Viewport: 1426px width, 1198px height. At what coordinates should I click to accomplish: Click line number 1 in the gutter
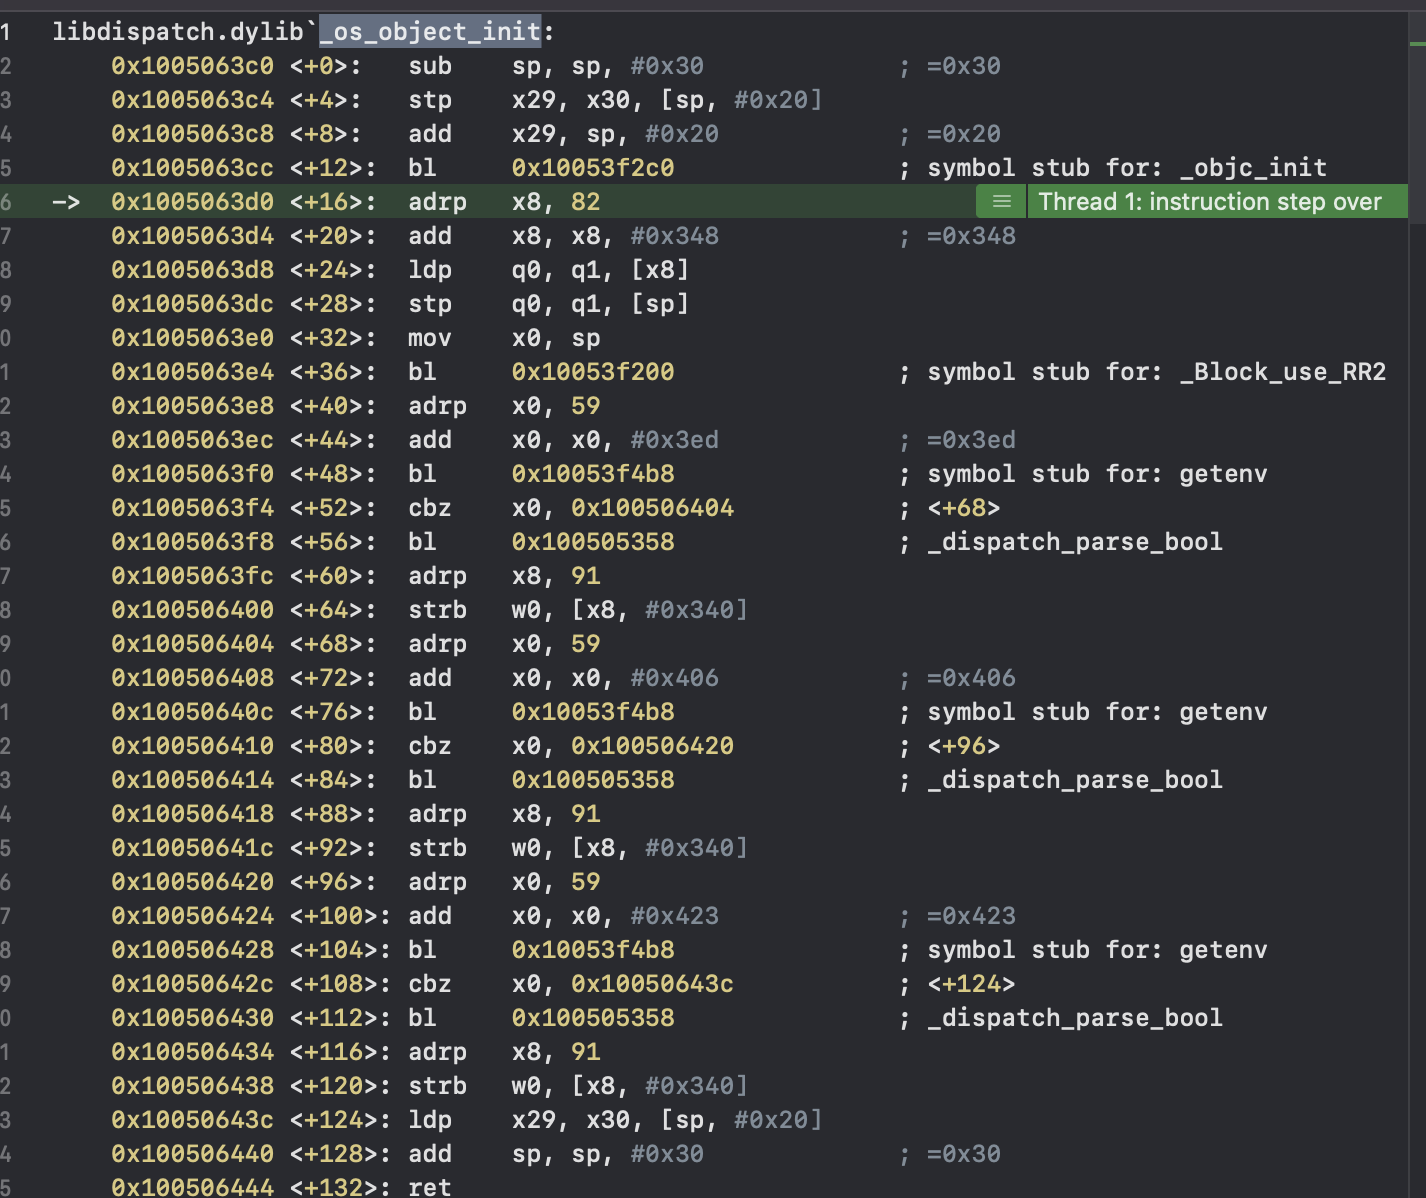click(x=6, y=32)
